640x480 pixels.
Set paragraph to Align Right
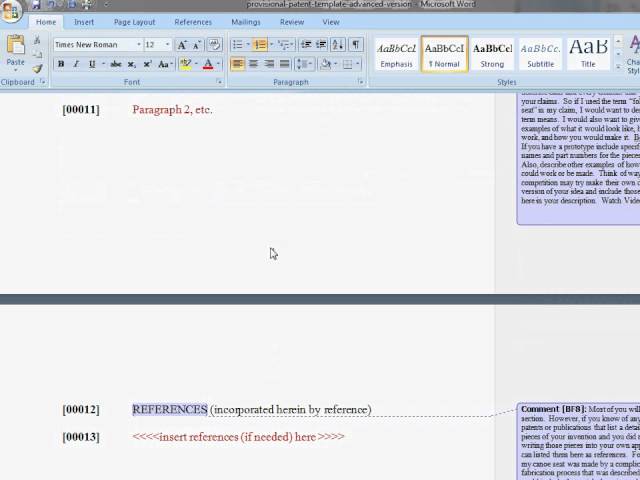(x=269, y=64)
